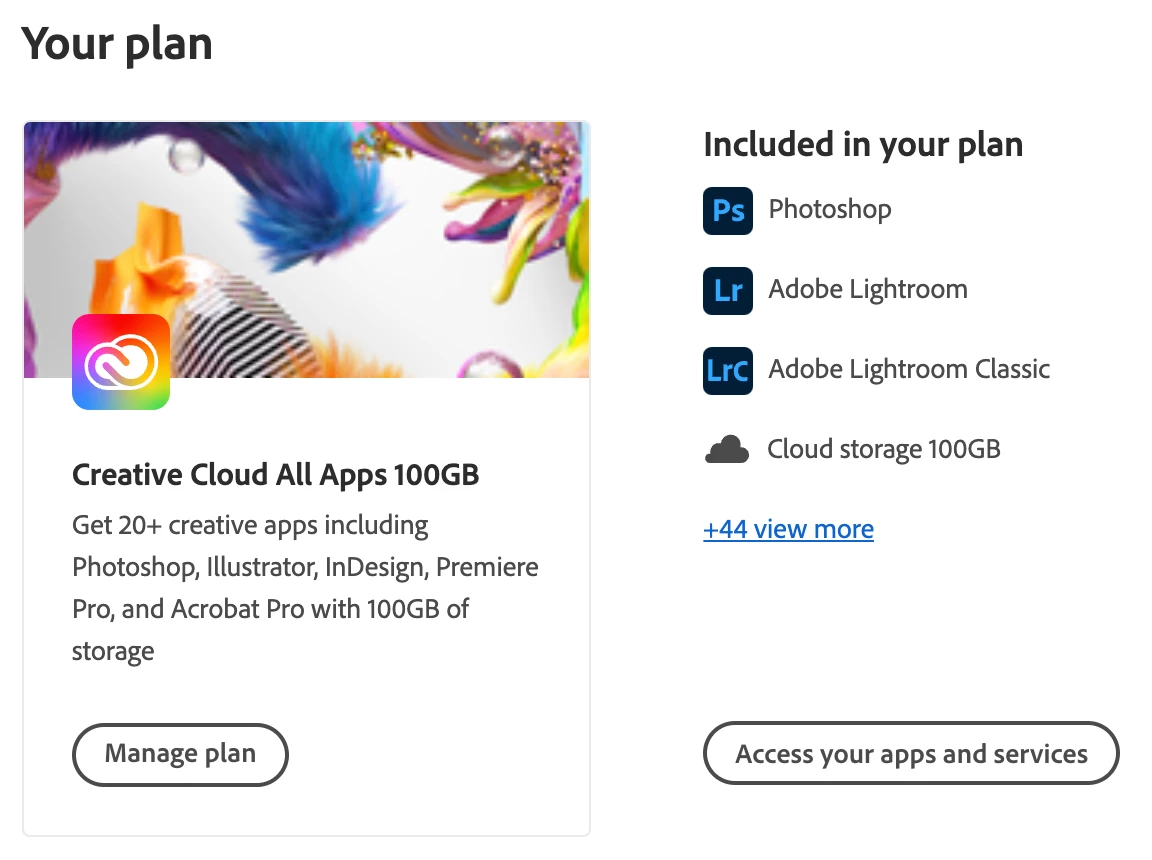This screenshot has height=860, width=1152.
Task: Expand the +44 view more link
Action: 788,529
